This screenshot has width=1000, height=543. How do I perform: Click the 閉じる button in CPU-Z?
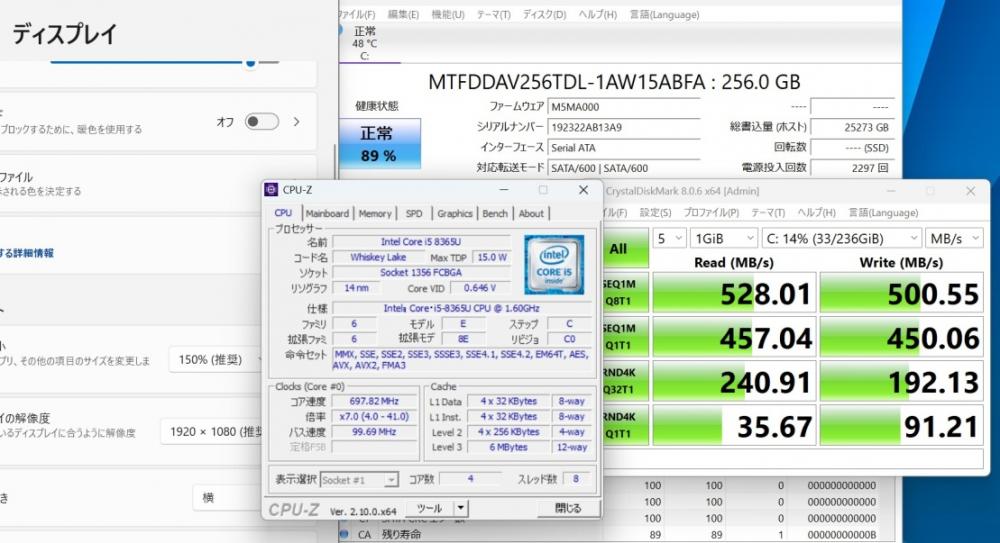coord(568,508)
